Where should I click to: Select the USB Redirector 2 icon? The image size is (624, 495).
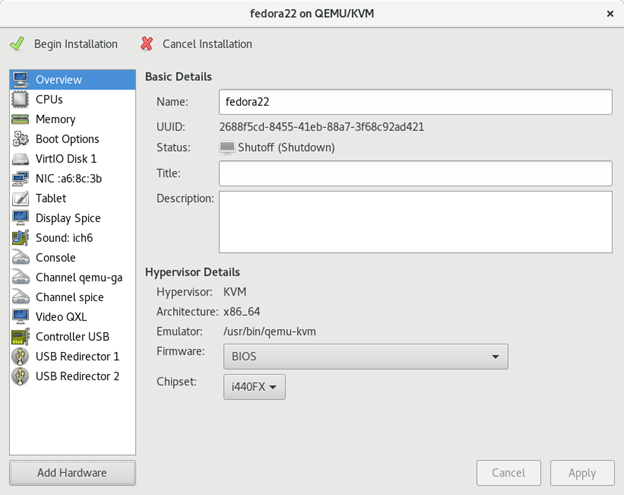(x=20, y=376)
